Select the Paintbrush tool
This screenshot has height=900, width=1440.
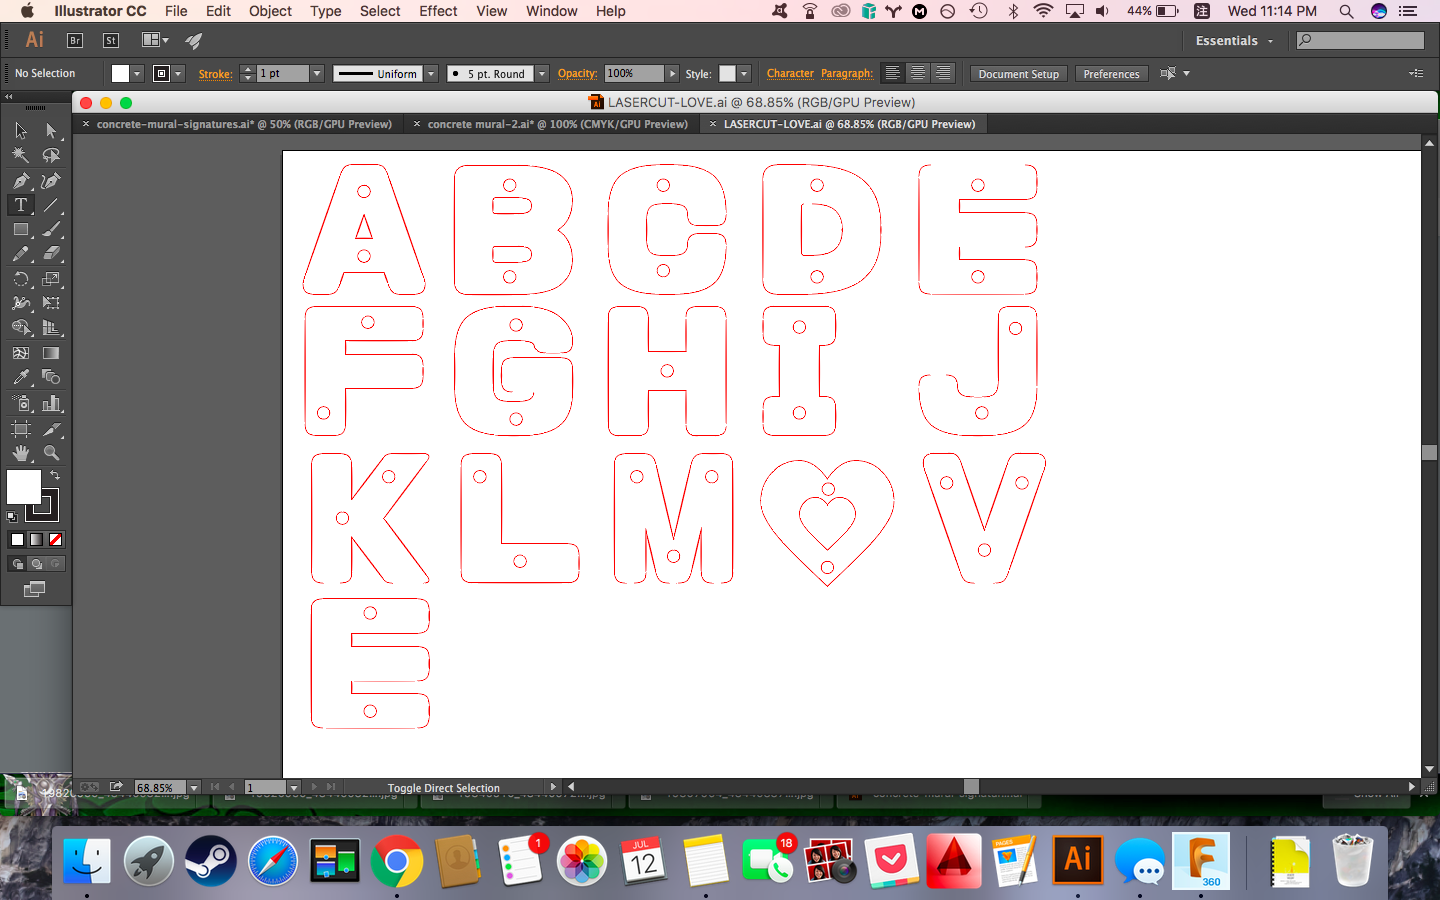(x=51, y=230)
